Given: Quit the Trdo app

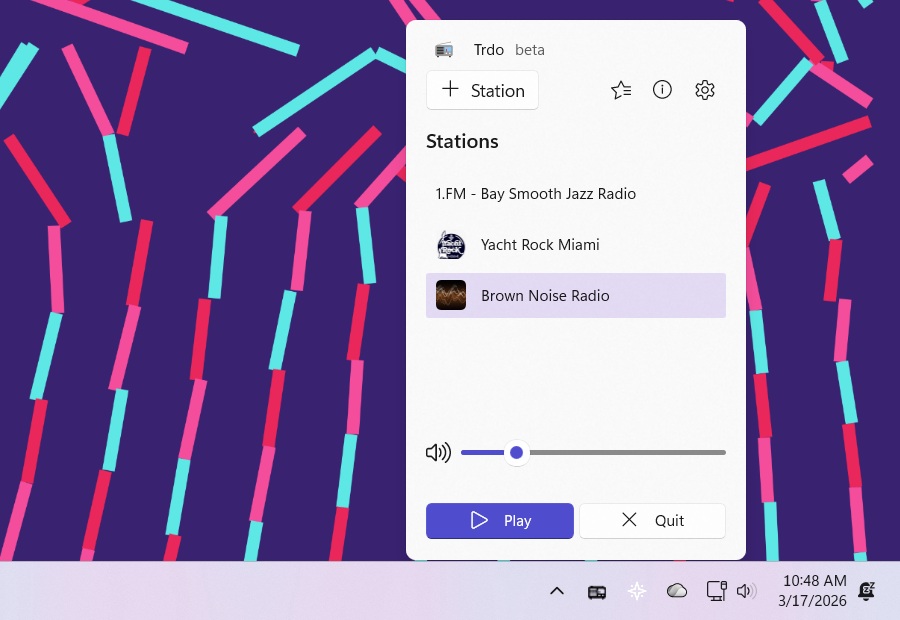Looking at the screenshot, I should (652, 521).
